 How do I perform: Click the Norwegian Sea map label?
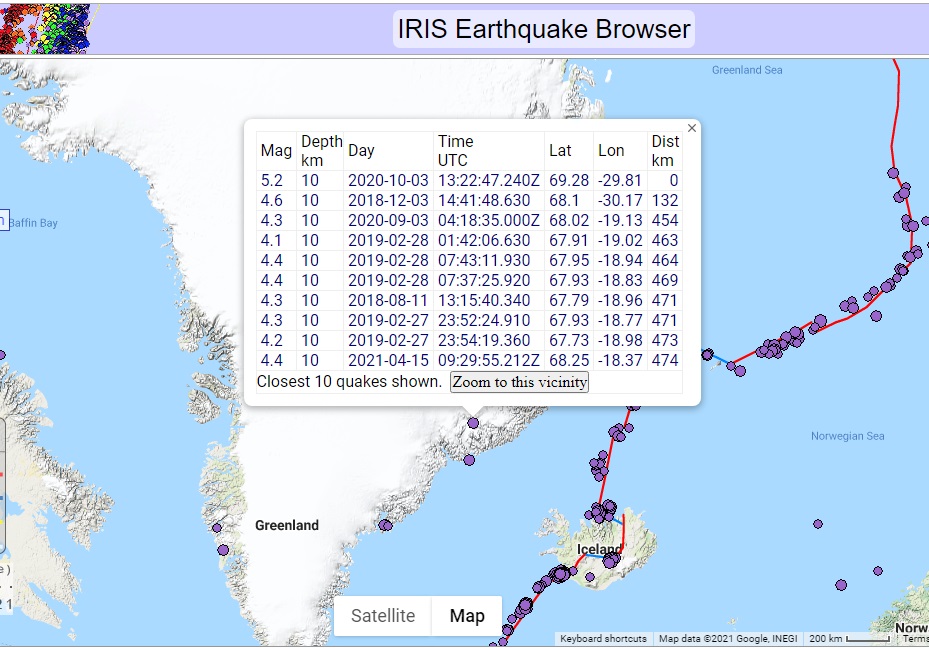[x=847, y=436]
